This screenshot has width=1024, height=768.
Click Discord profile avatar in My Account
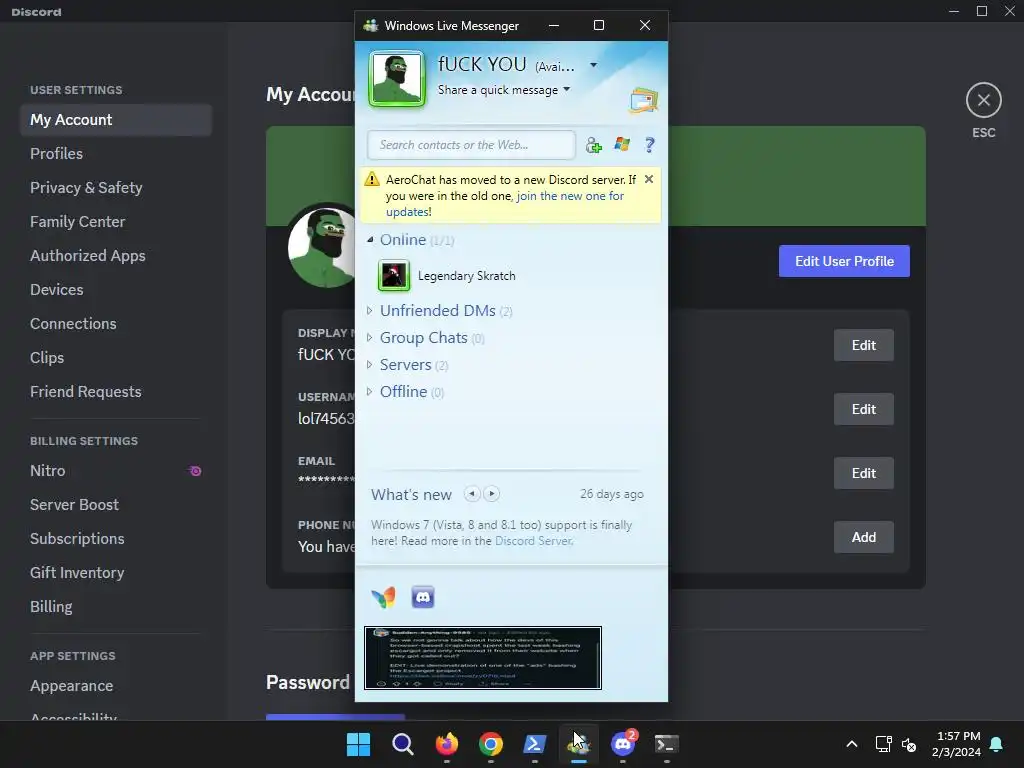point(321,248)
